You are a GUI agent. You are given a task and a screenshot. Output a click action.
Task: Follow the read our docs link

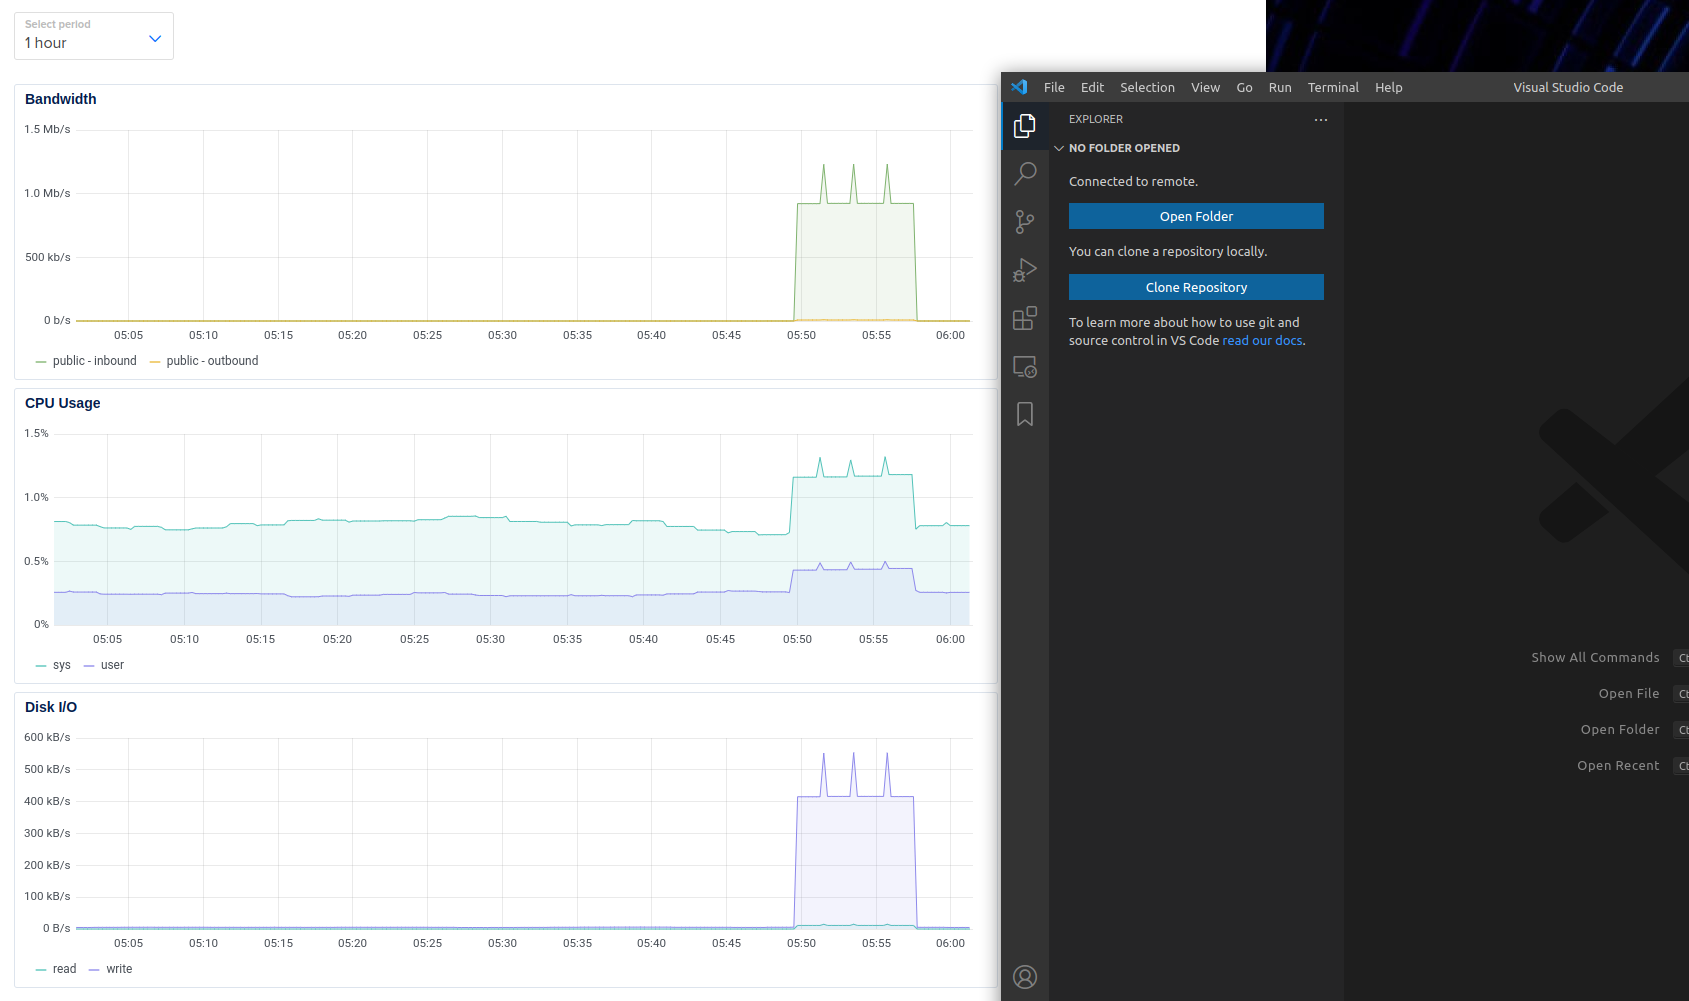coord(1262,340)
